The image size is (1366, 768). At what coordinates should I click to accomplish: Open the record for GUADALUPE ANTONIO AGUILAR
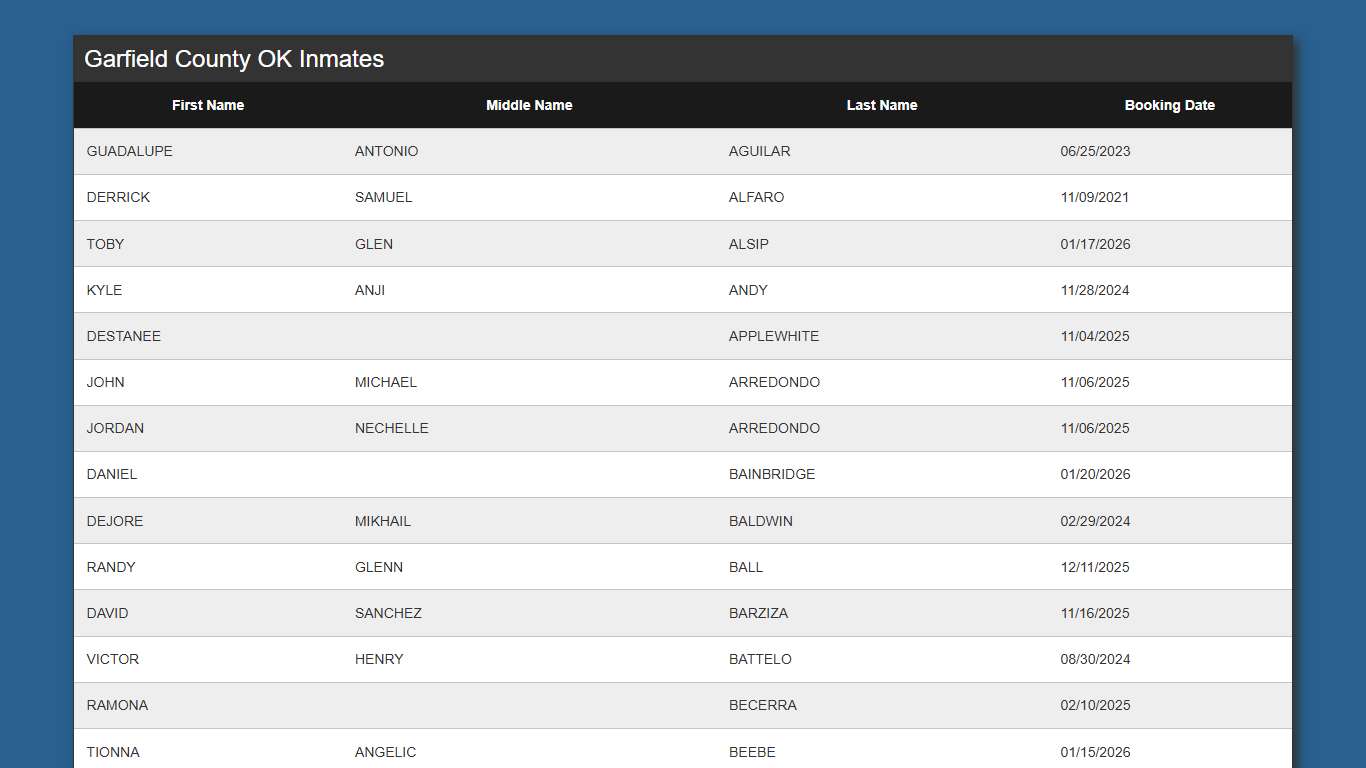[400, 151]
